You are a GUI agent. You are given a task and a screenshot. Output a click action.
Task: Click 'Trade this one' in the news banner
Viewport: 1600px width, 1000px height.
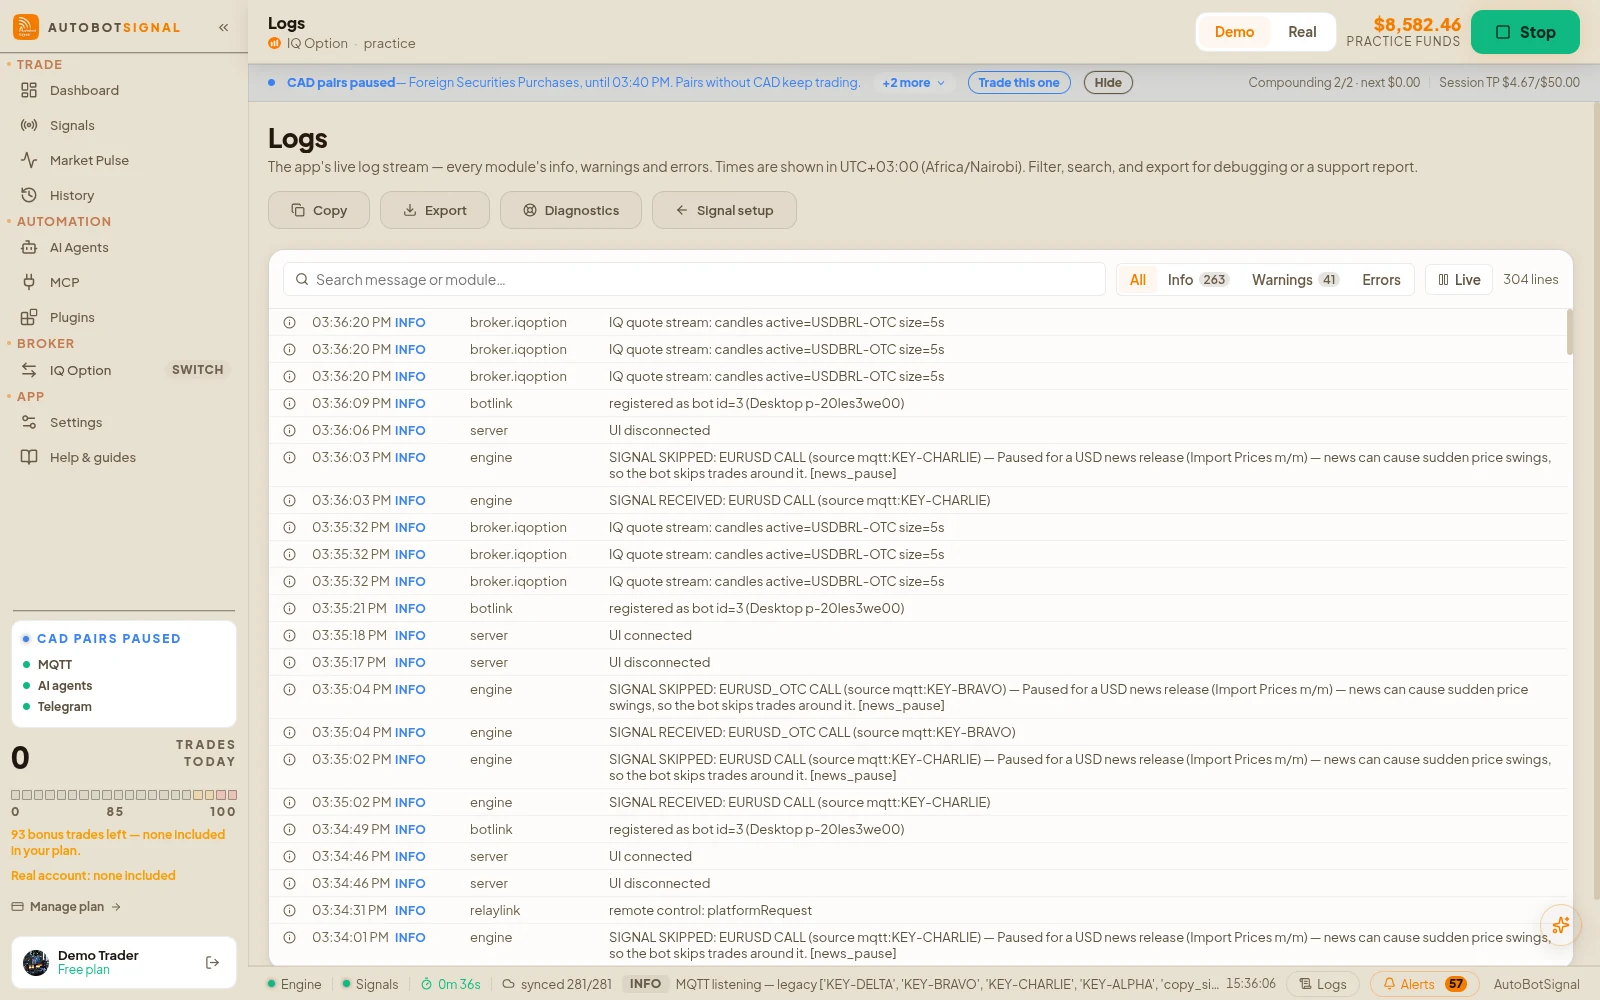pyautogui.click(x=1019, y=83)
